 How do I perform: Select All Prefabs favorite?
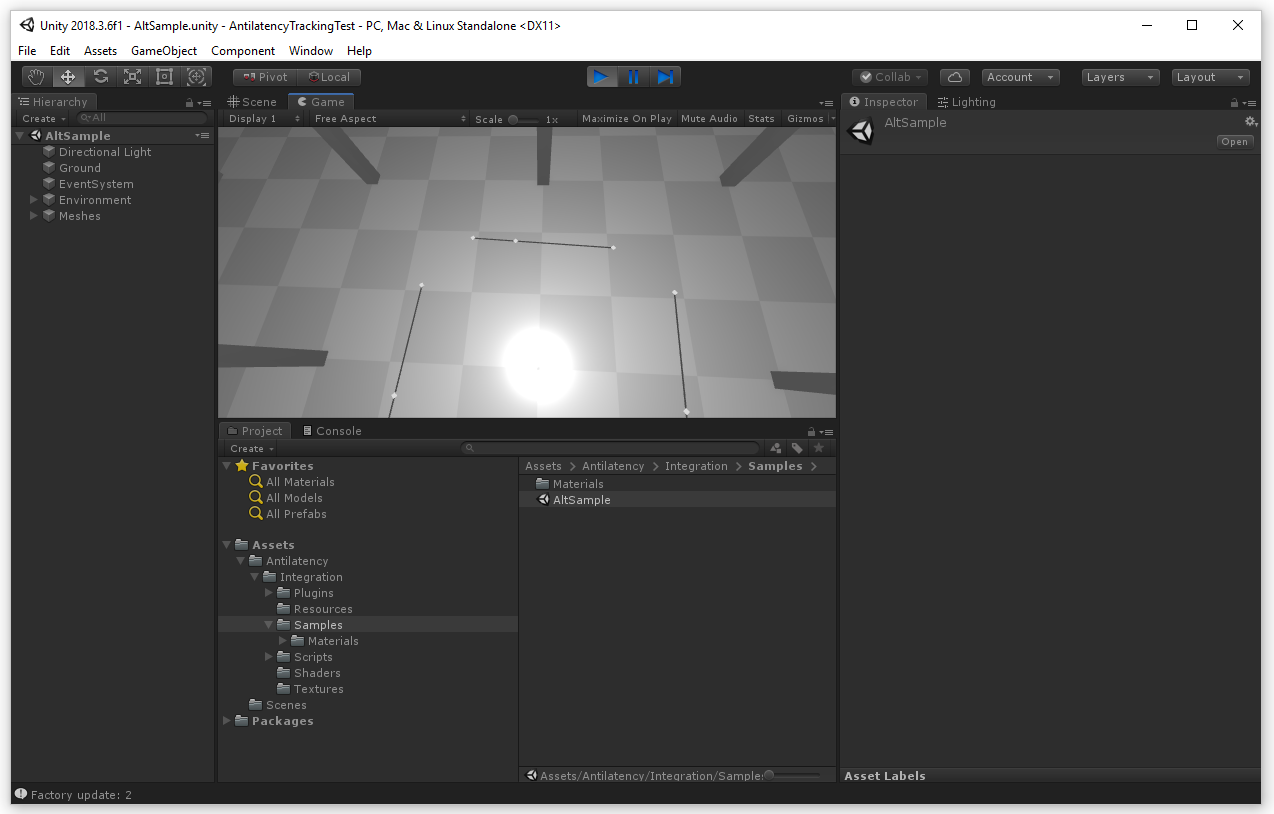tap(296, 514)
